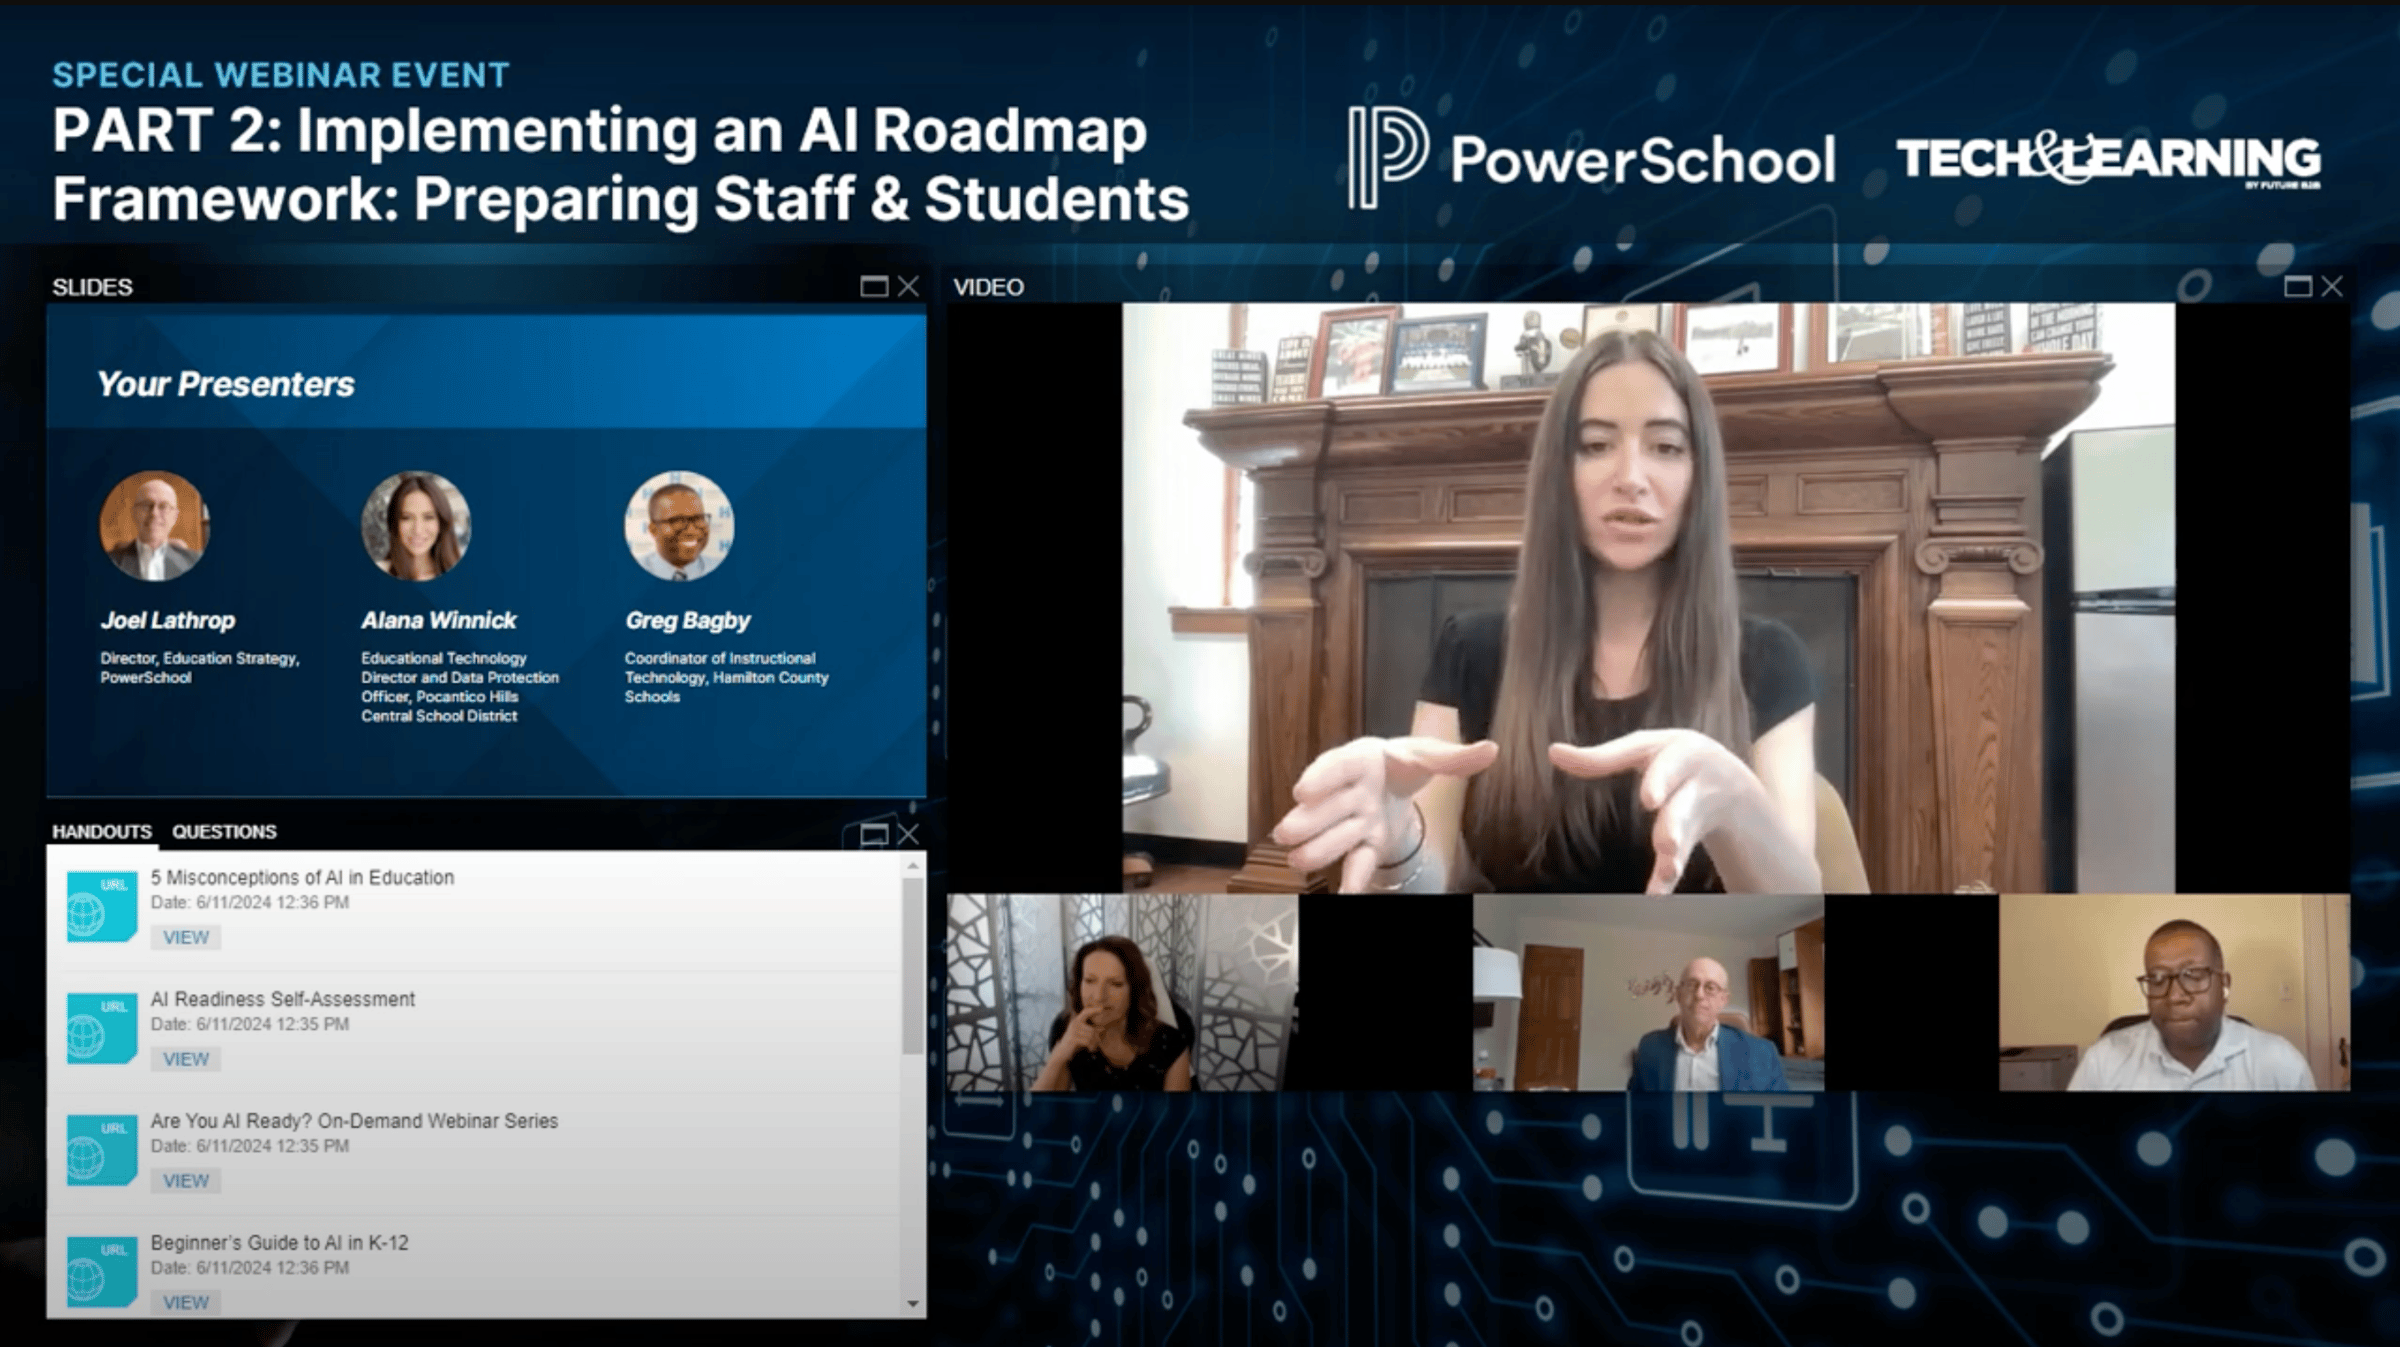Click the 'AI Readiness Self-Assessment' title
Image resolution: width=2400 pixels, height=1347 pixels.
coord(282,999)
